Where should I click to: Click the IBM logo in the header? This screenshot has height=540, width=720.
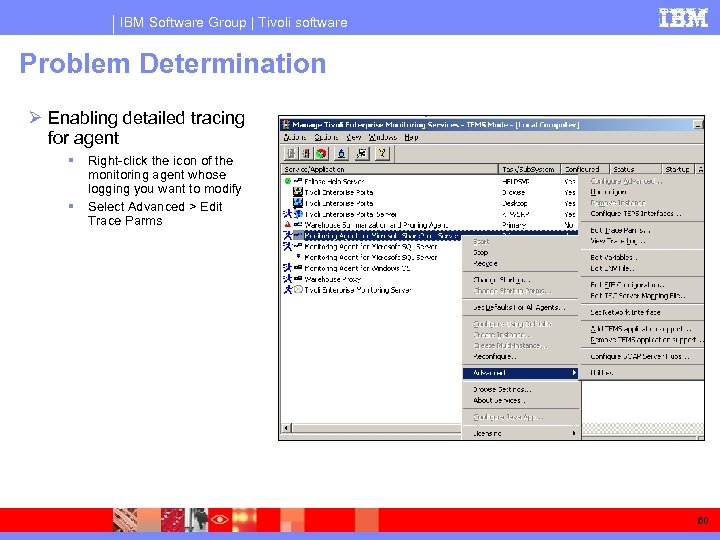click(x=683, y=17)
